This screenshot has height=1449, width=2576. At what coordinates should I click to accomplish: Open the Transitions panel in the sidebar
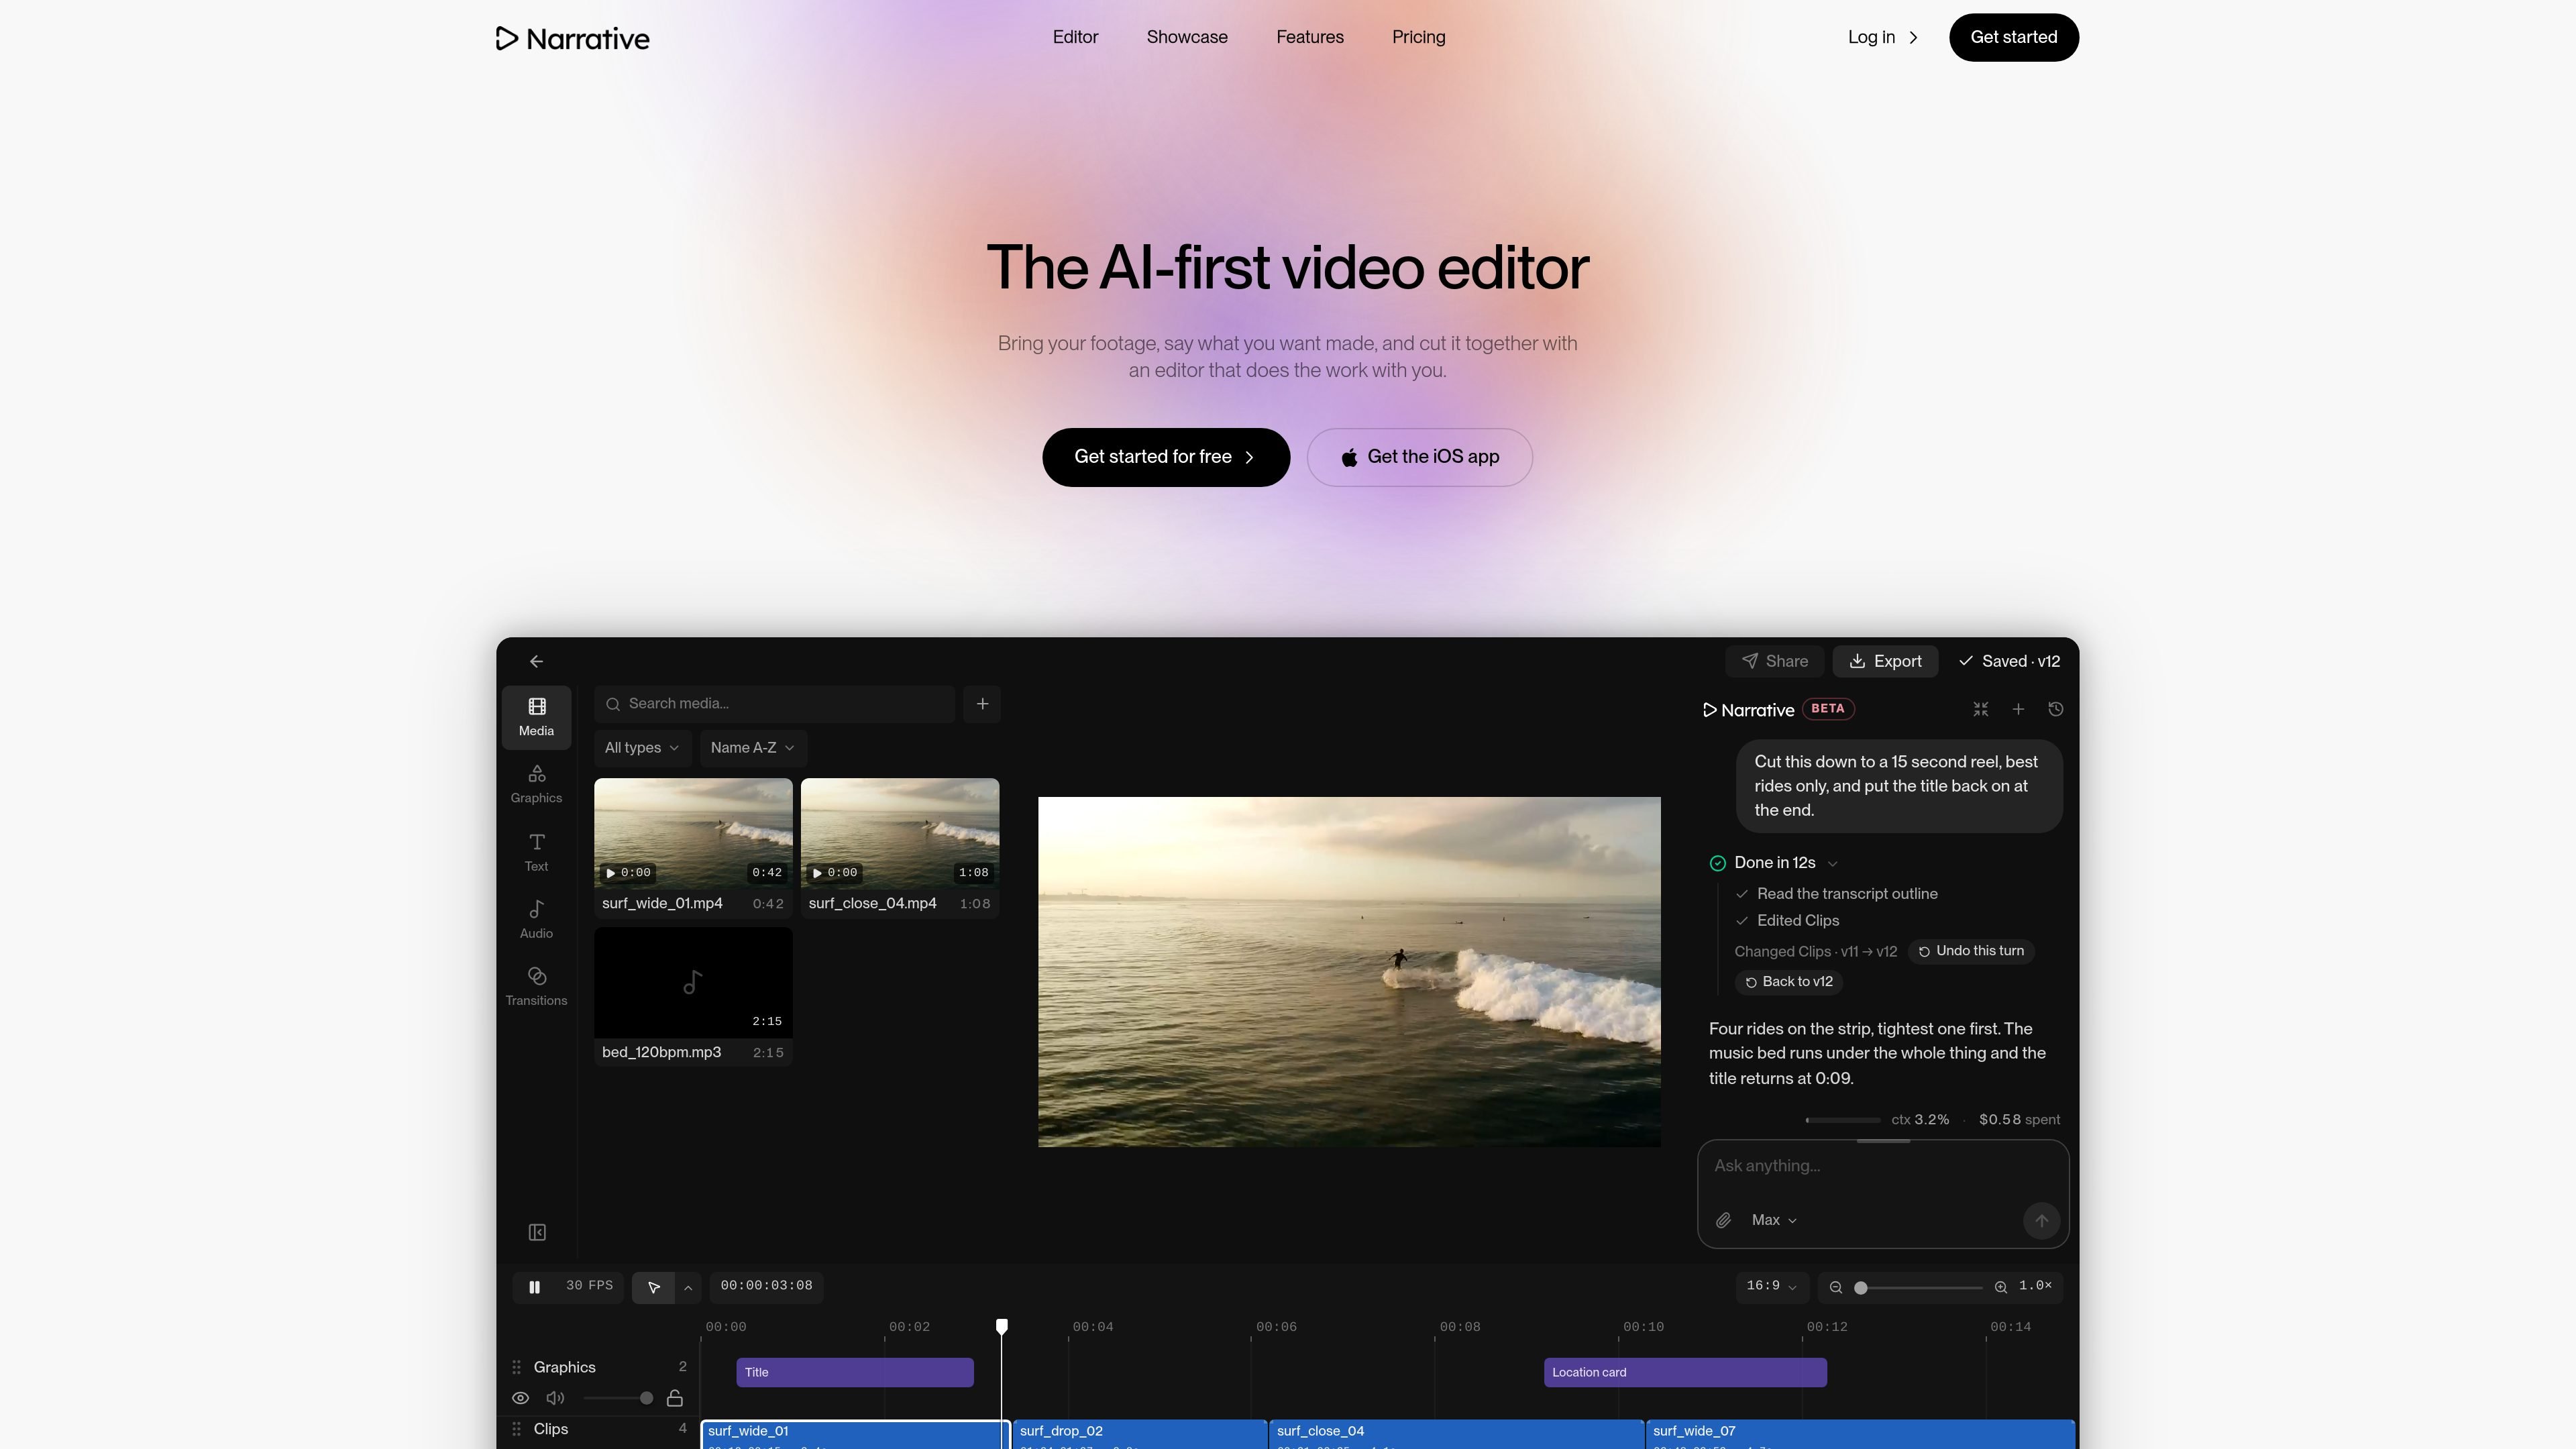[536, 986]
